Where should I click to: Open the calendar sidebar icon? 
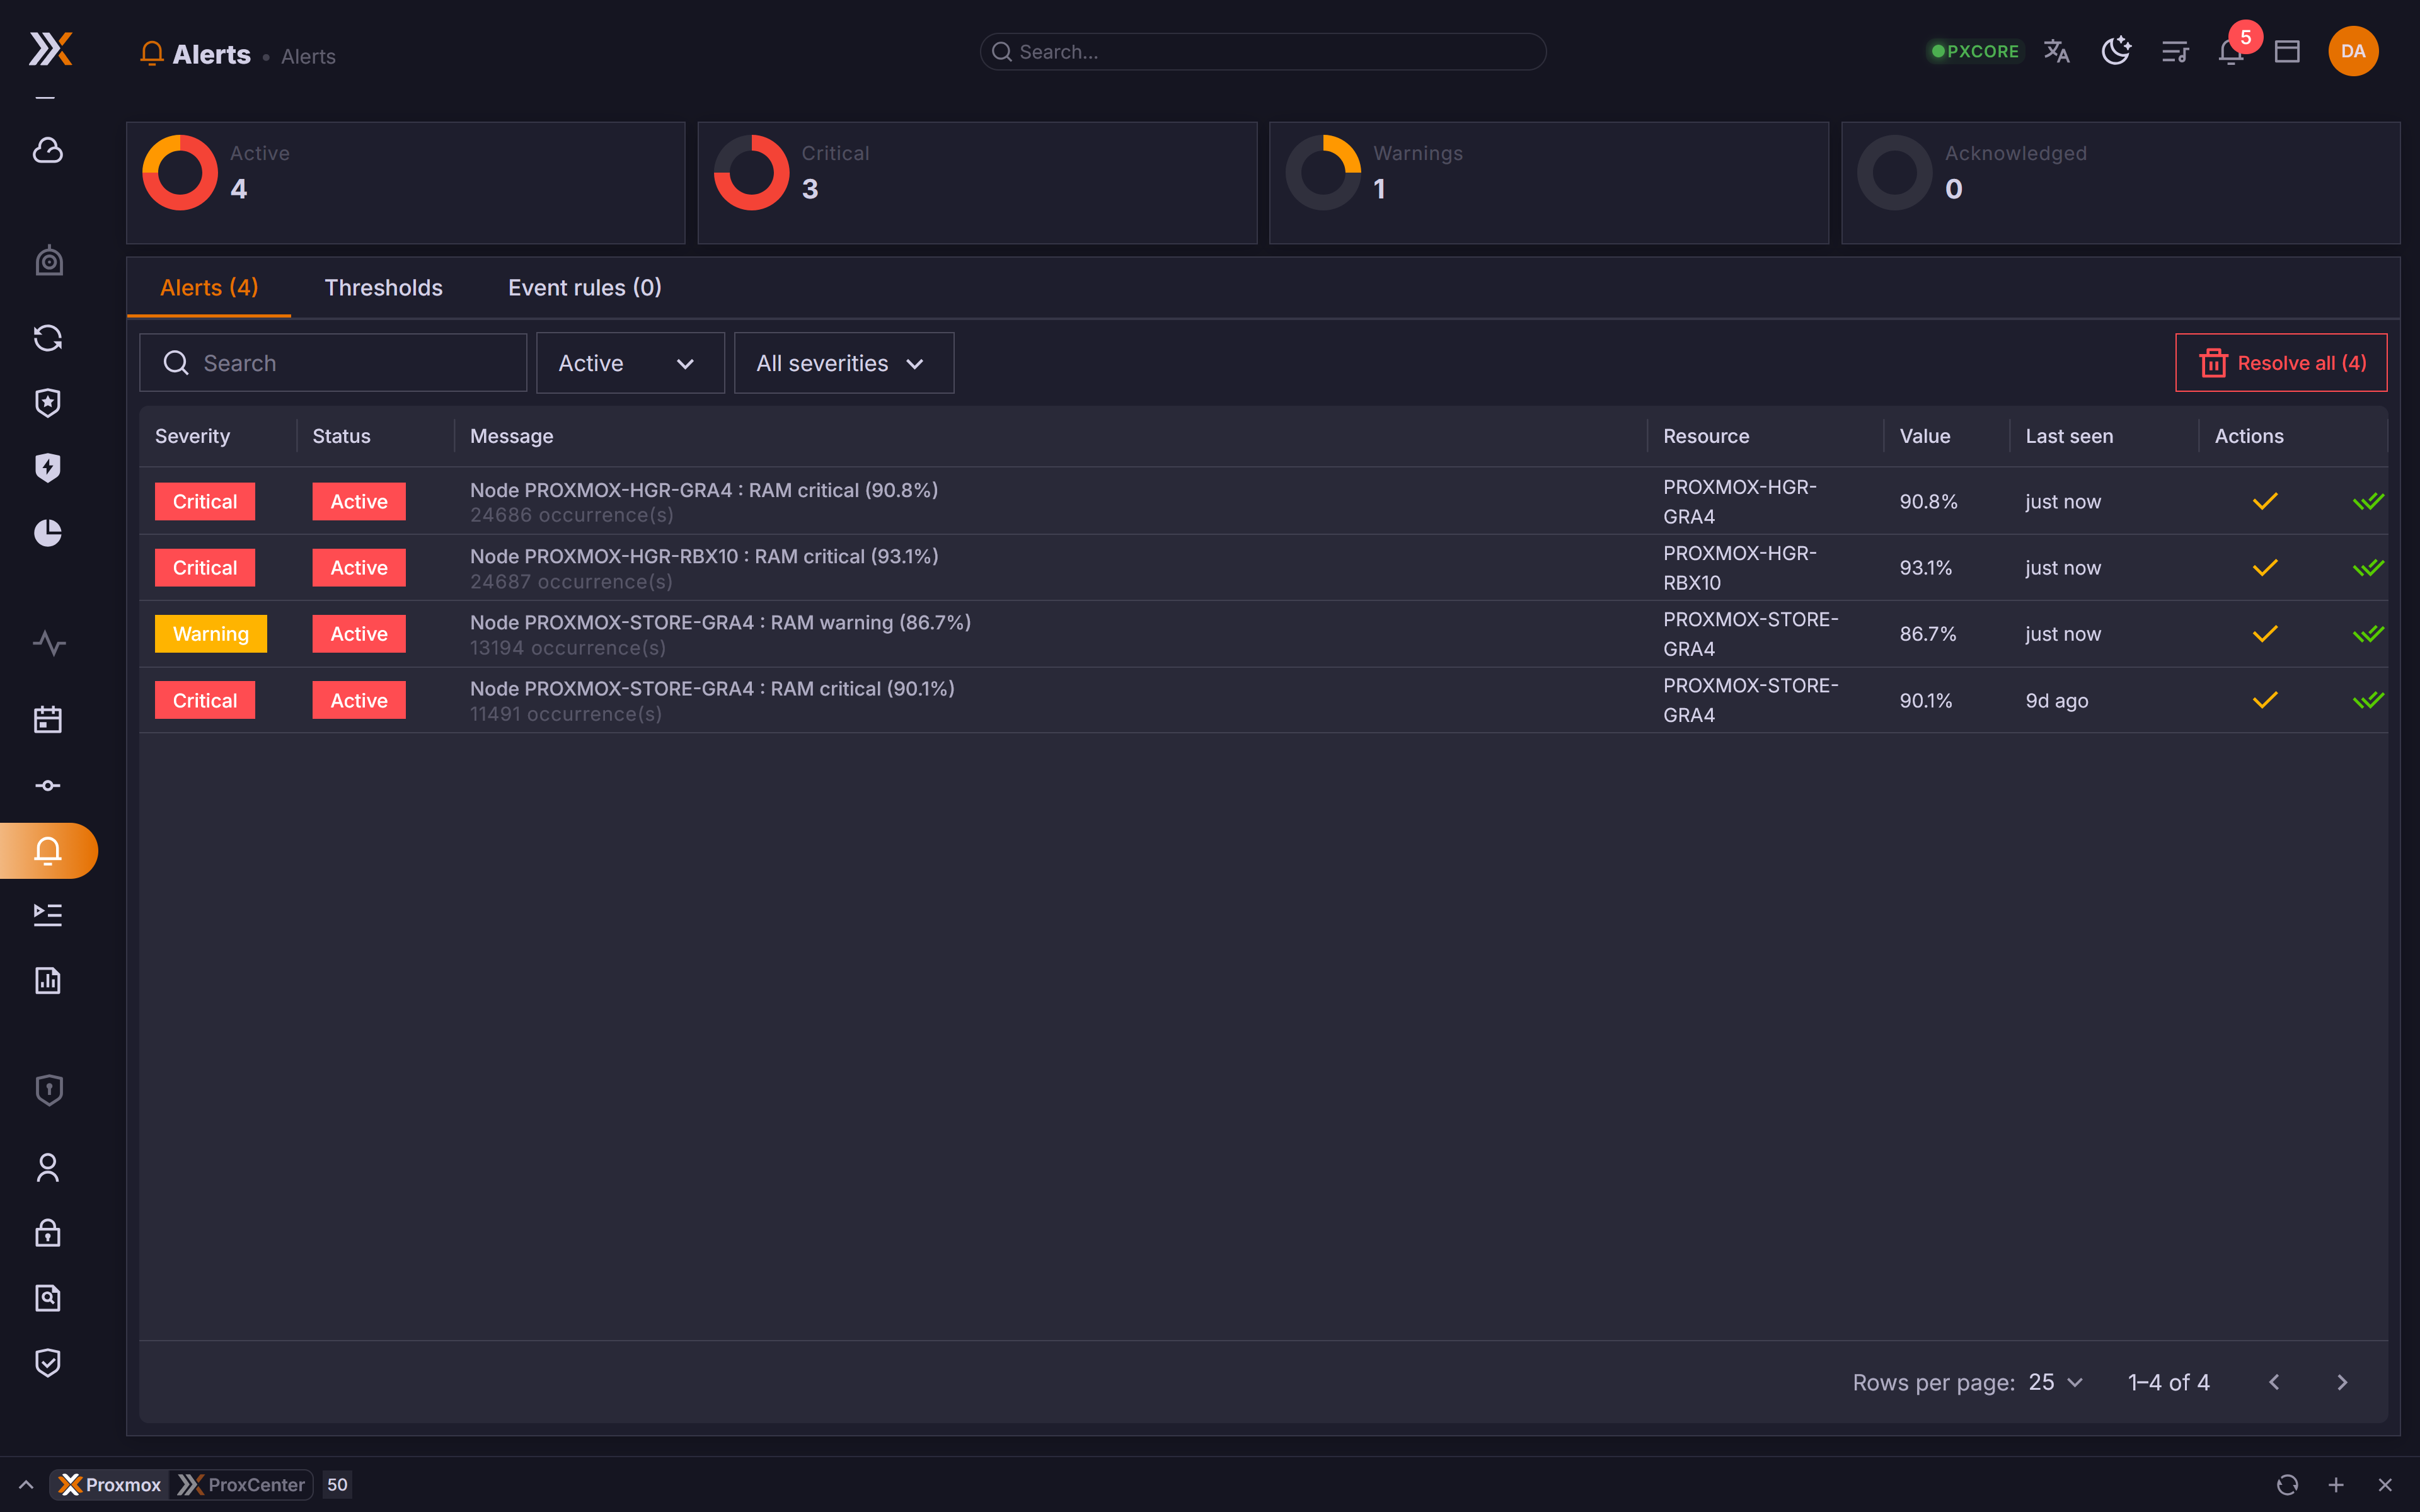click(x=48, y=719)
